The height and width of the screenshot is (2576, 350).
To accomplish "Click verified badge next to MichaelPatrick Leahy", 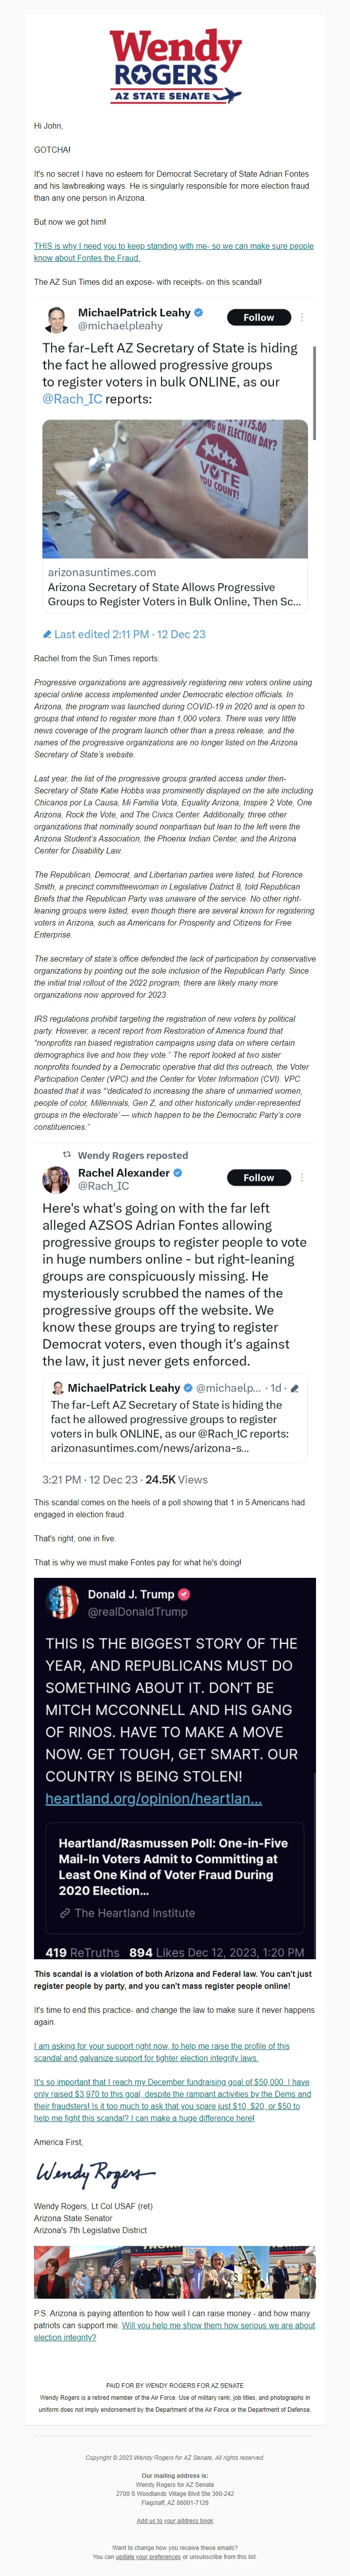I will click(199, 313).
